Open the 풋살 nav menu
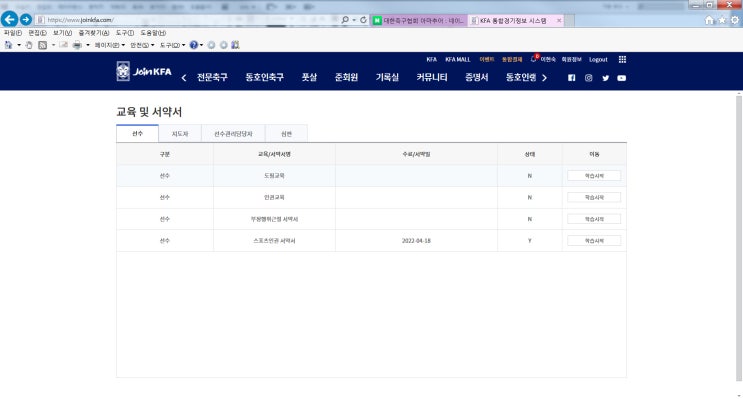The height and width of the screenshot is (399, 743). [309, 77]
